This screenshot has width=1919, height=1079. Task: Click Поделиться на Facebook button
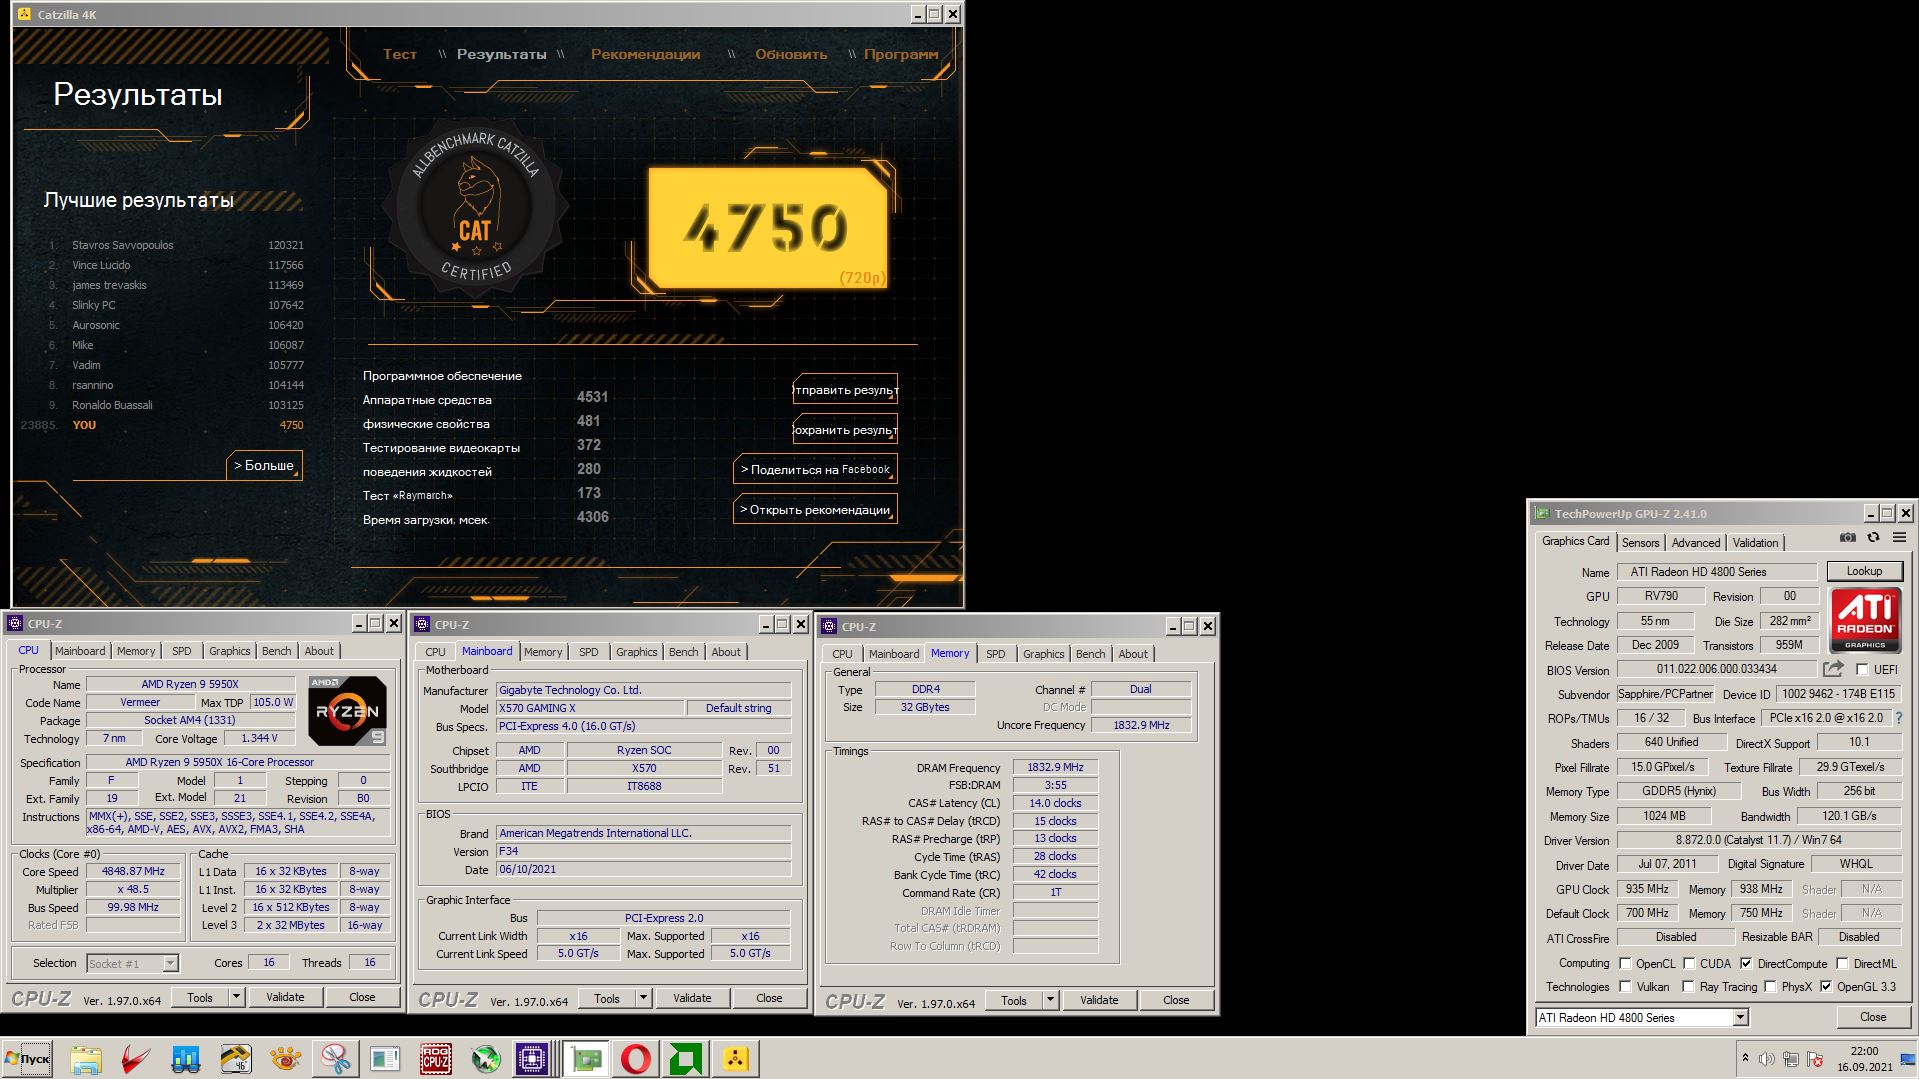[x=815, y=469]
